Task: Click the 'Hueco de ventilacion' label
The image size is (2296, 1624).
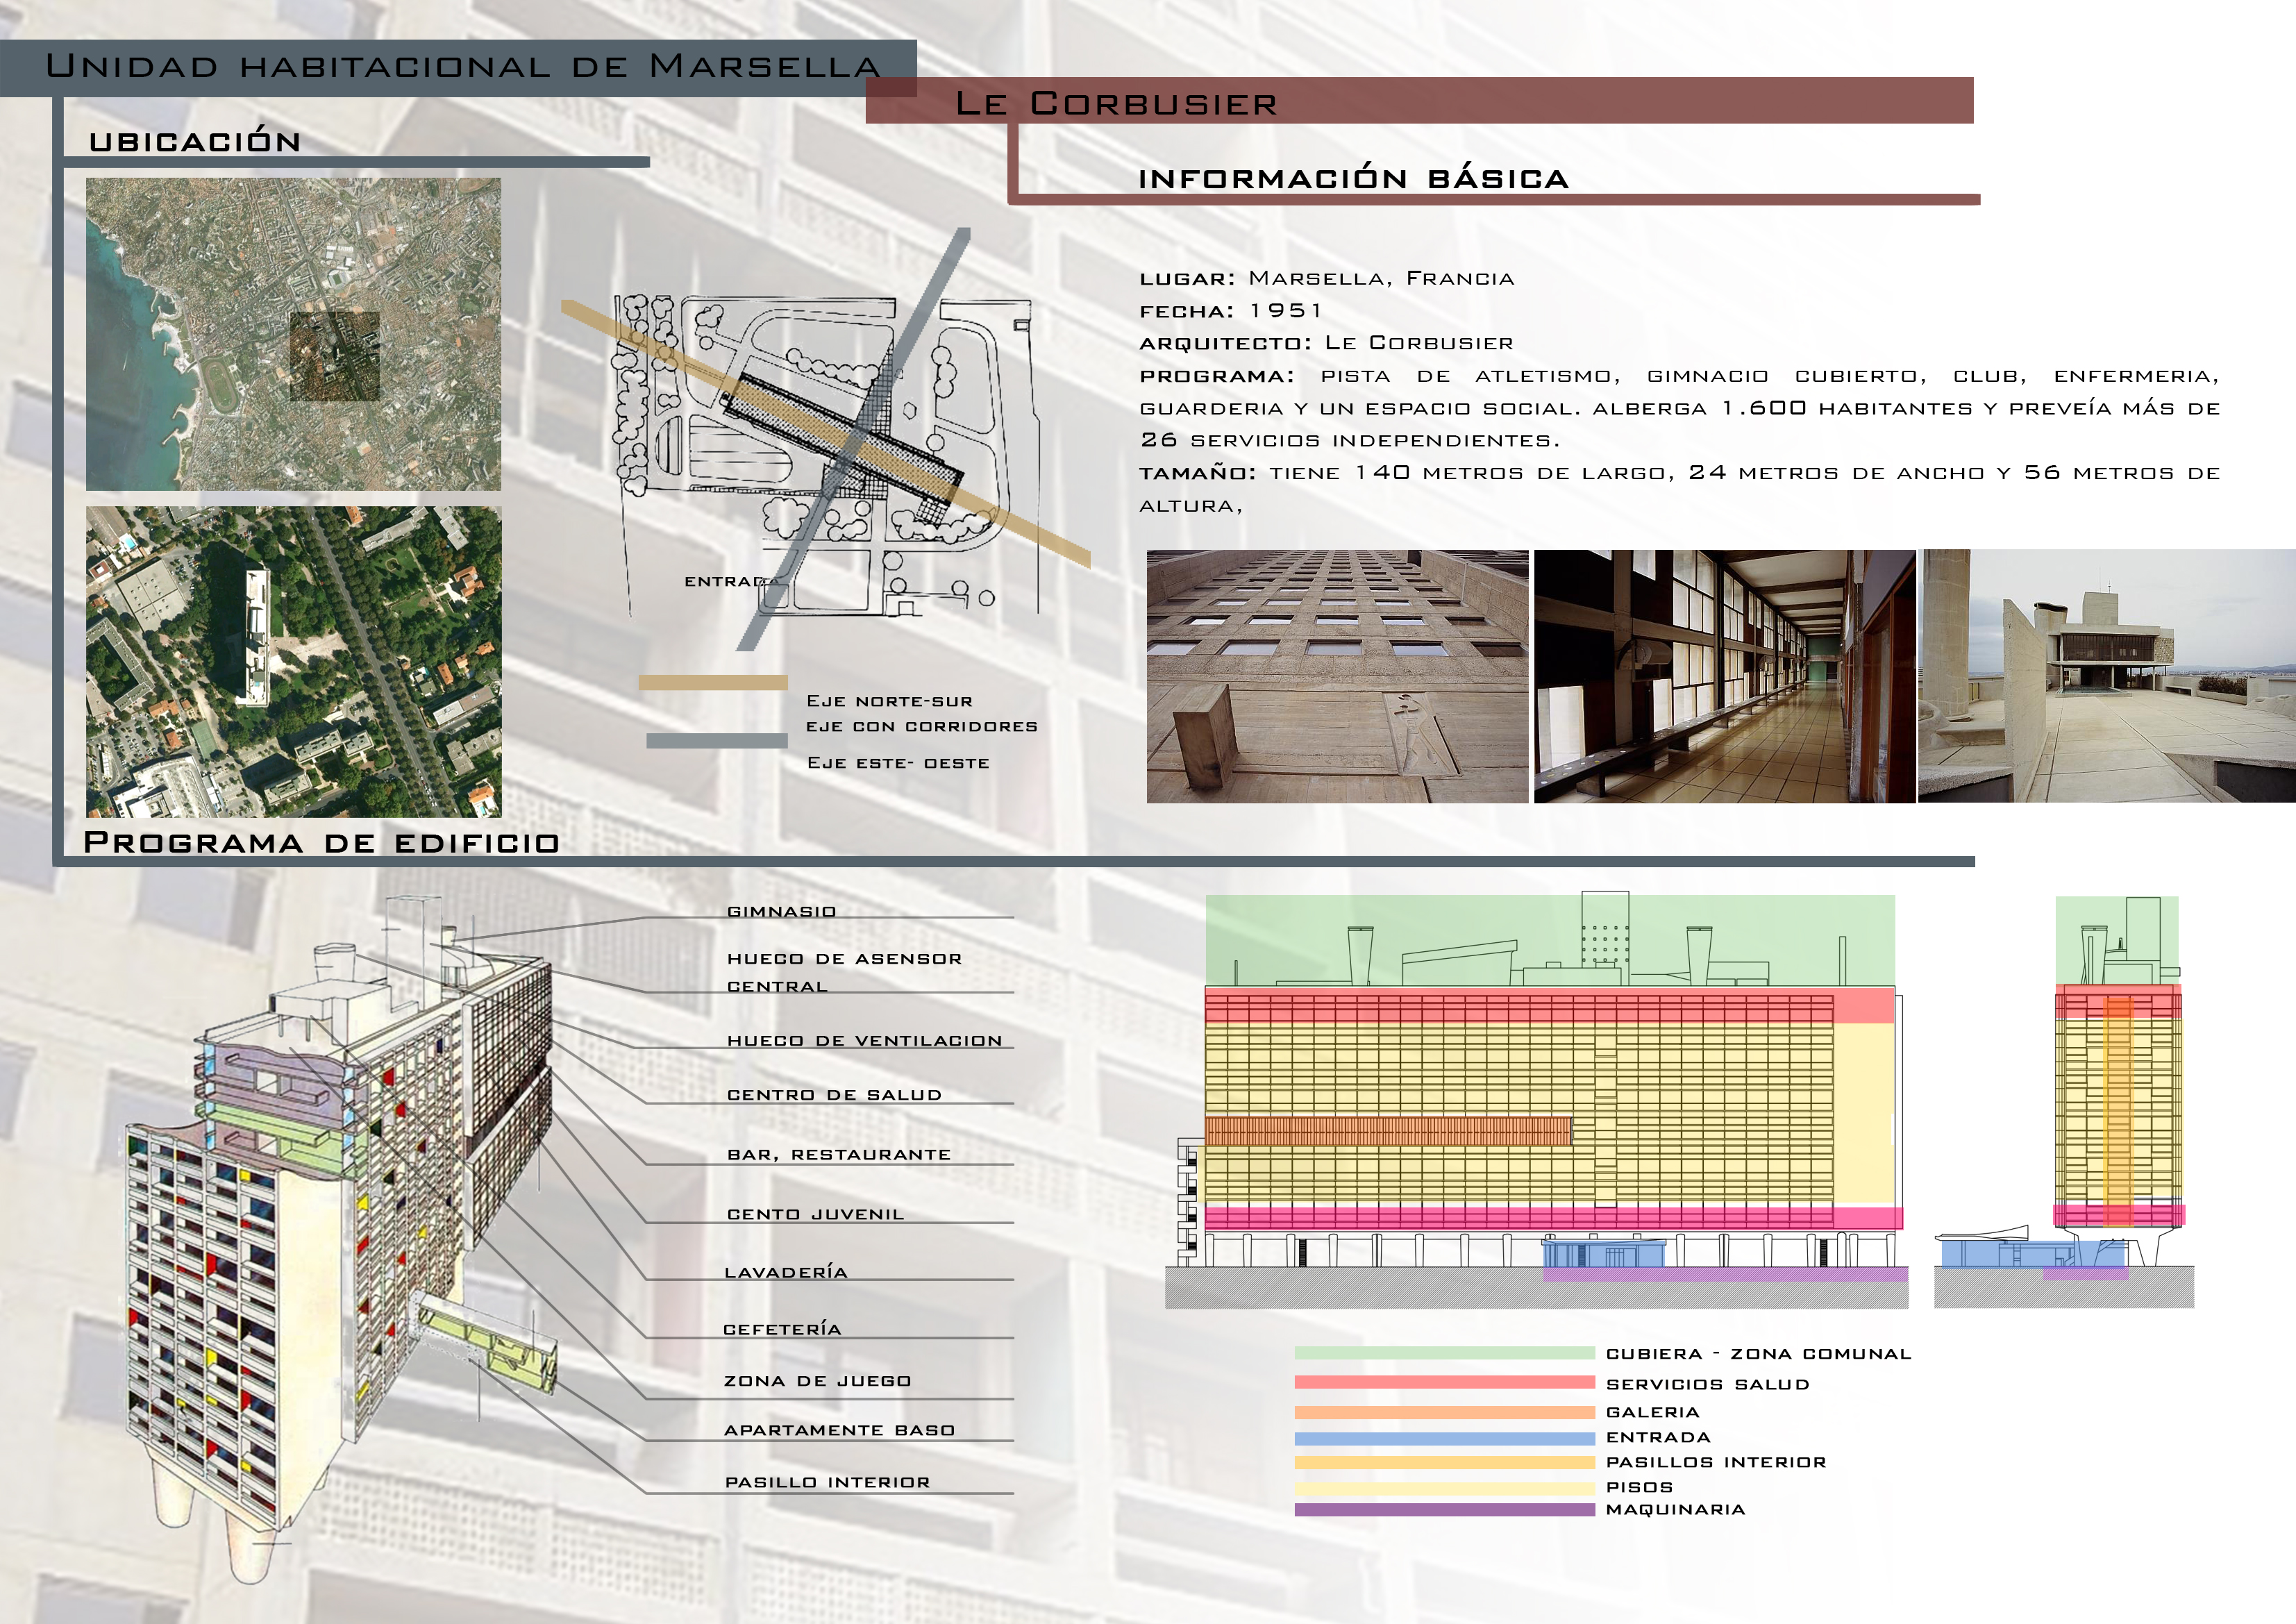Action: coord(864,1040)
